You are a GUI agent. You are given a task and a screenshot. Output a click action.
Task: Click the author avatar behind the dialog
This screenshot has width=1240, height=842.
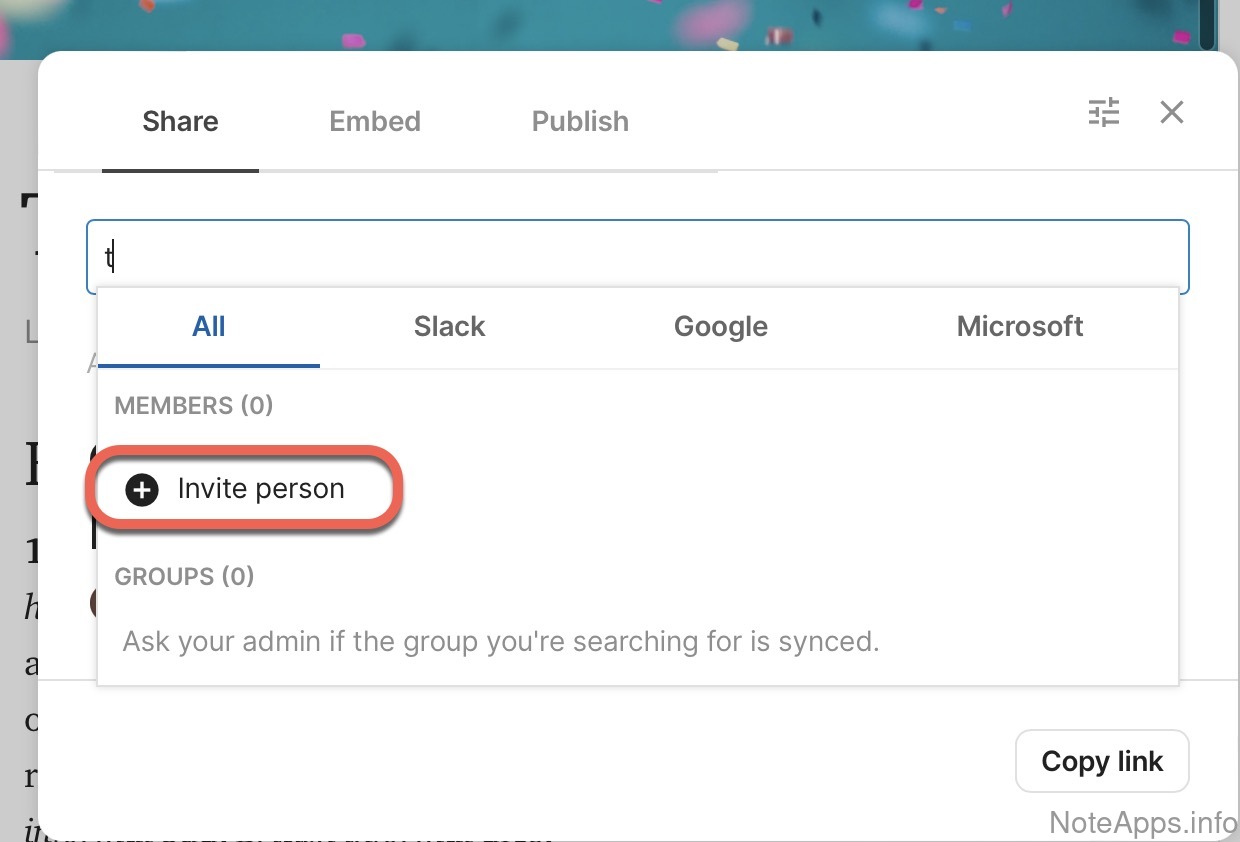(x=93, y=602)
